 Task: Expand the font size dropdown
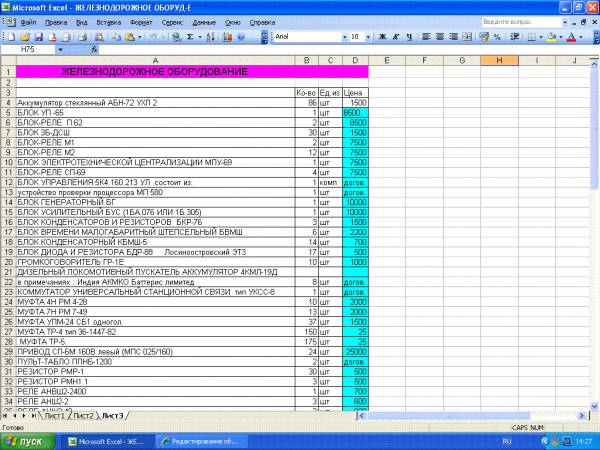tap(369, 36)
